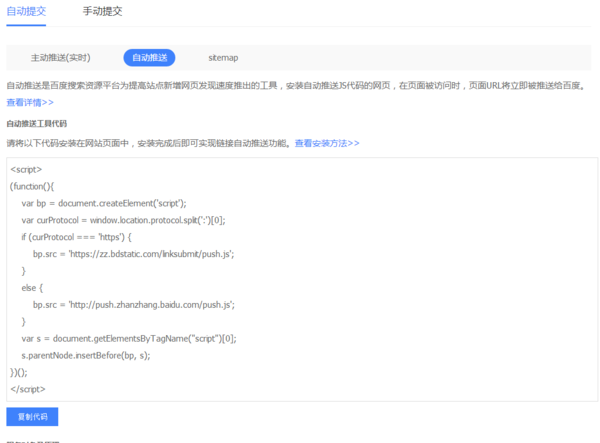600x443 pixels.
Task: Select the 自动推送 pill tab
Action: (149, 58)
